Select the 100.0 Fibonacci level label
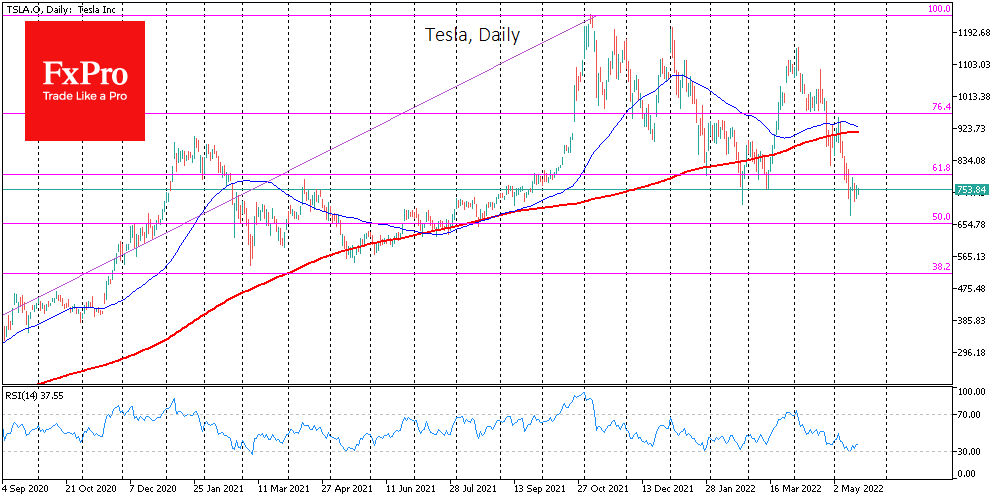The height and width of the screenshot is (500, 1000). click(x=937, y=9)
